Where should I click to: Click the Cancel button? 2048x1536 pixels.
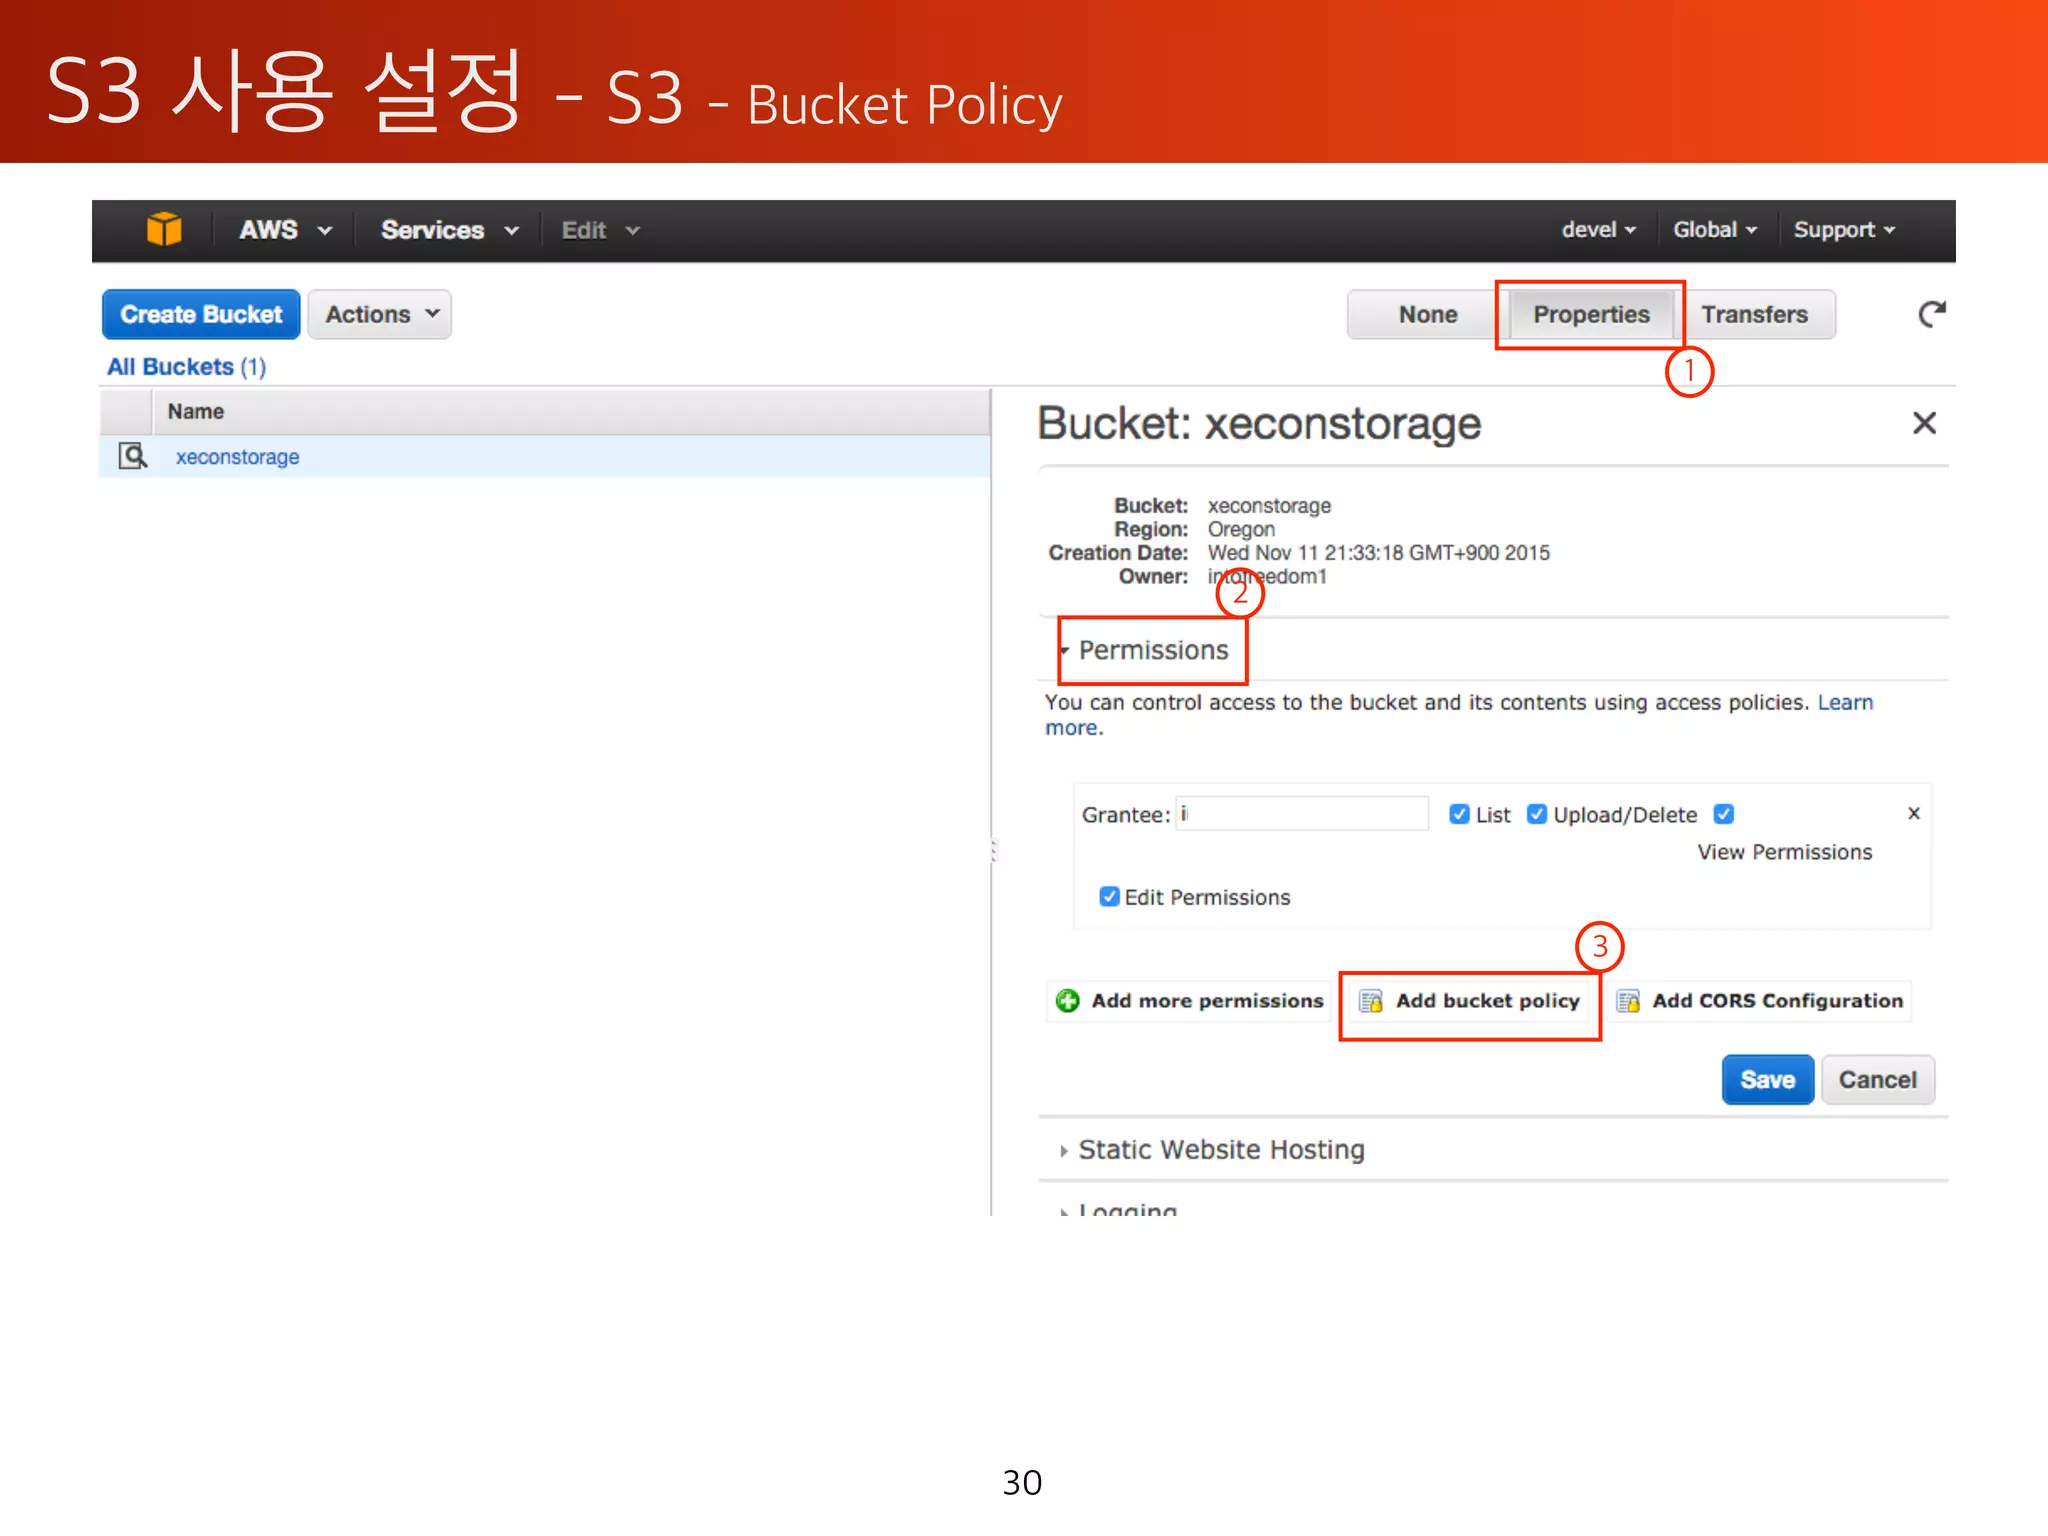pyautogui.click(x=1877, y=1080)
